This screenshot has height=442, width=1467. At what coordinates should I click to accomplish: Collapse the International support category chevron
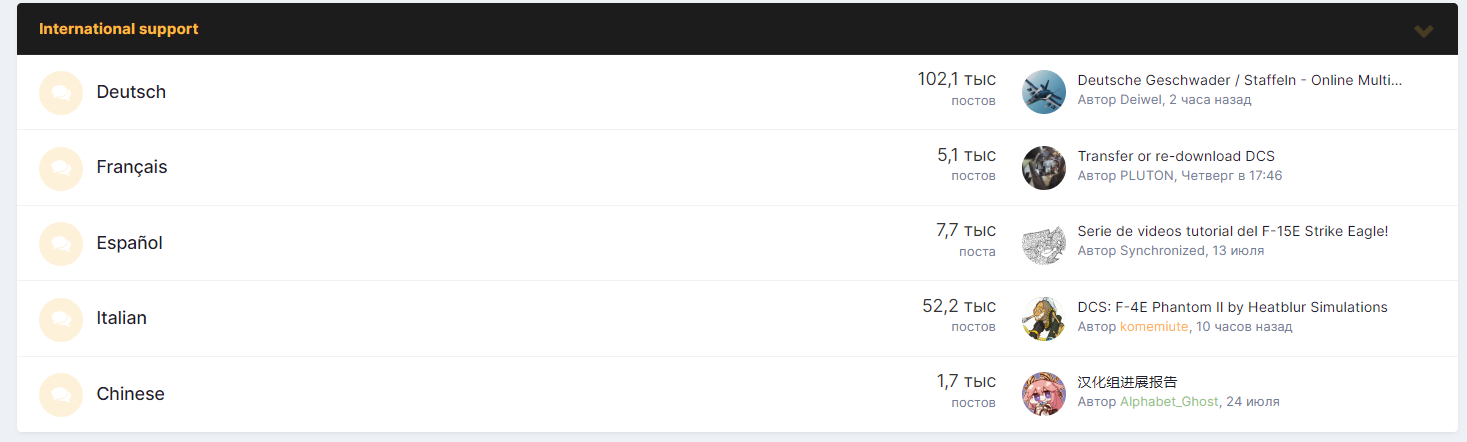tap(1424, 30)
